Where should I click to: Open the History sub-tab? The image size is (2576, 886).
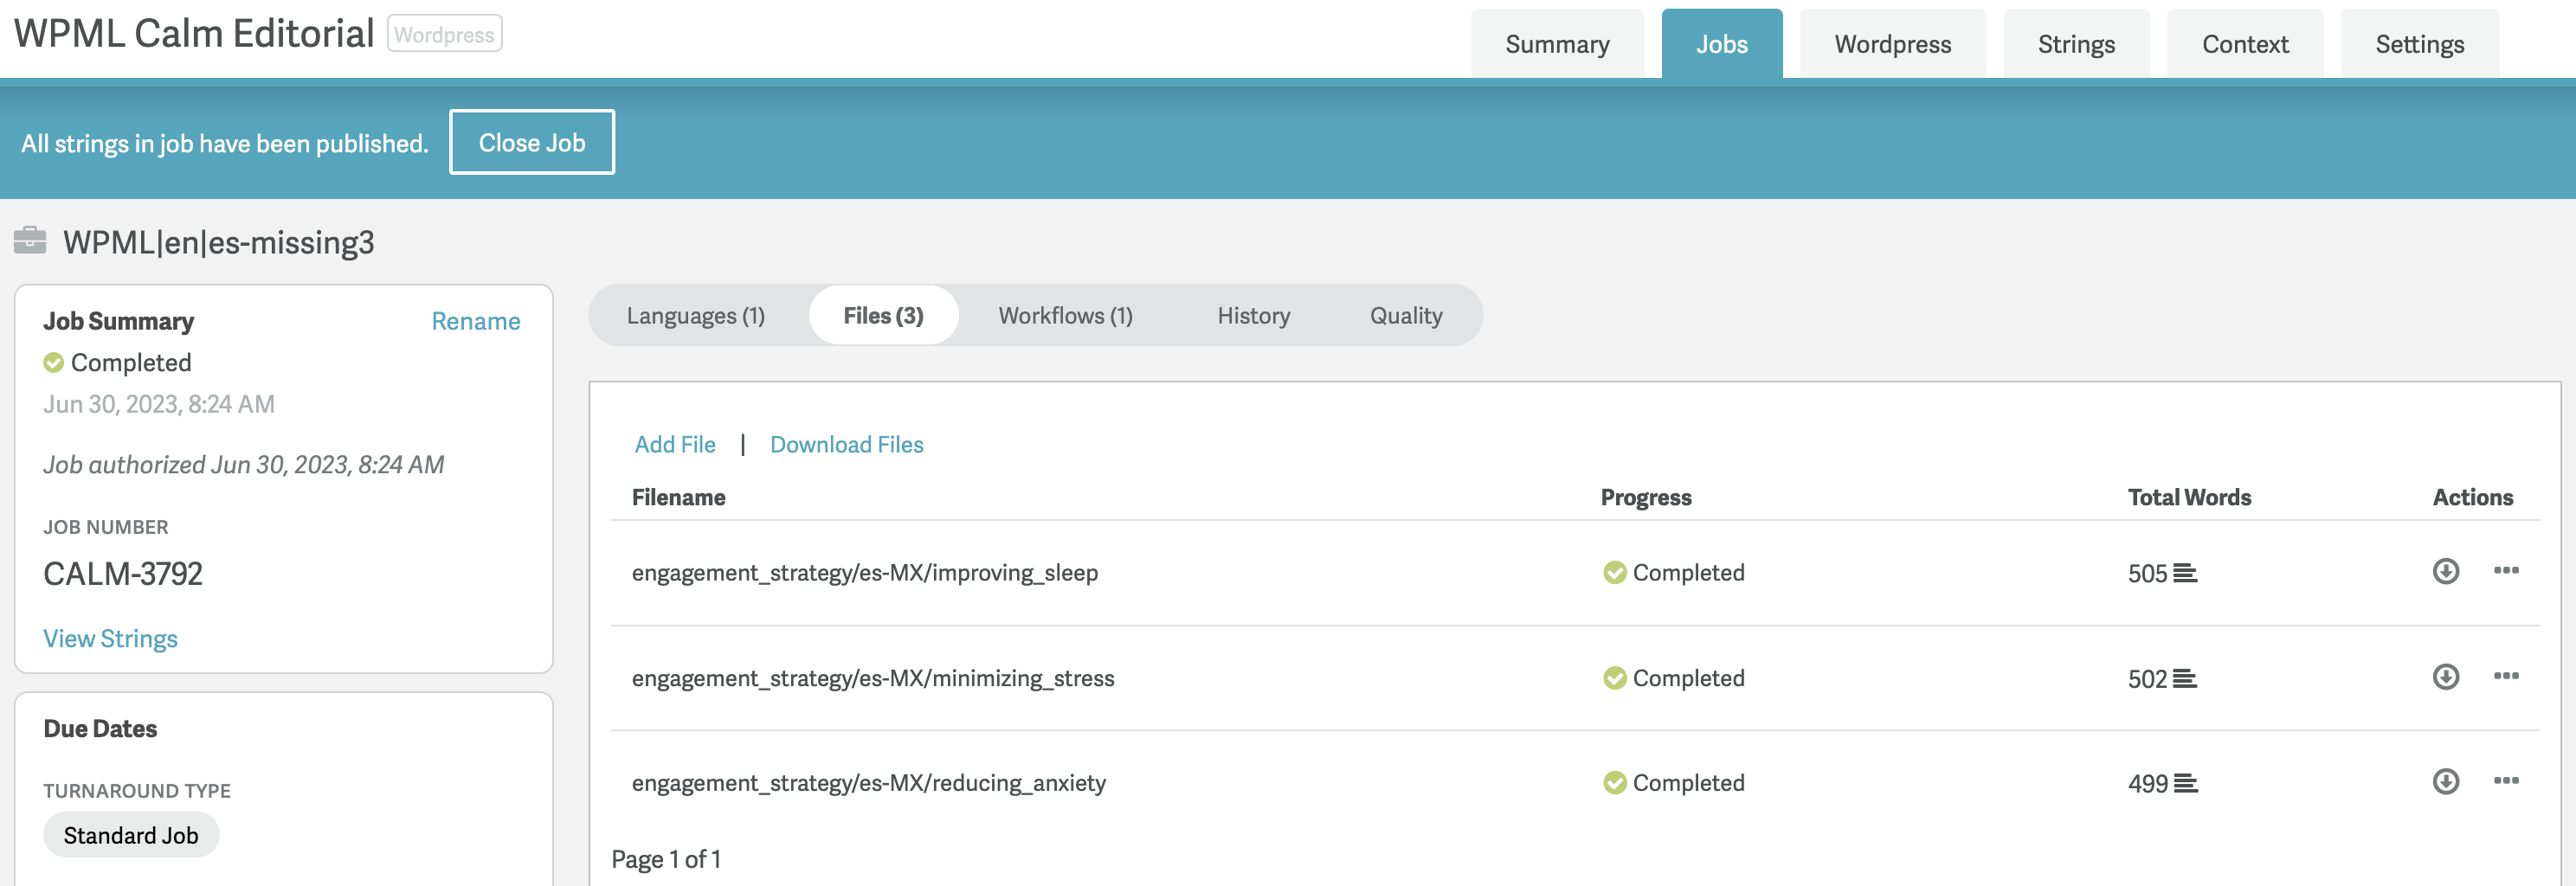1253,316
